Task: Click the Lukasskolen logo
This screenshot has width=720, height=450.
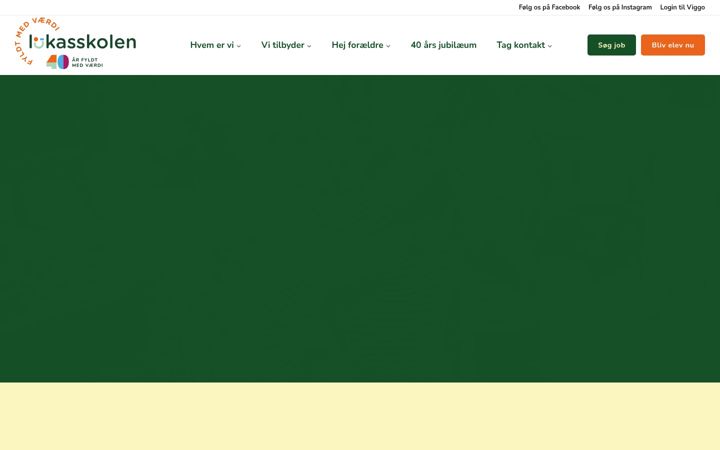Action: (x=76, y=43)
